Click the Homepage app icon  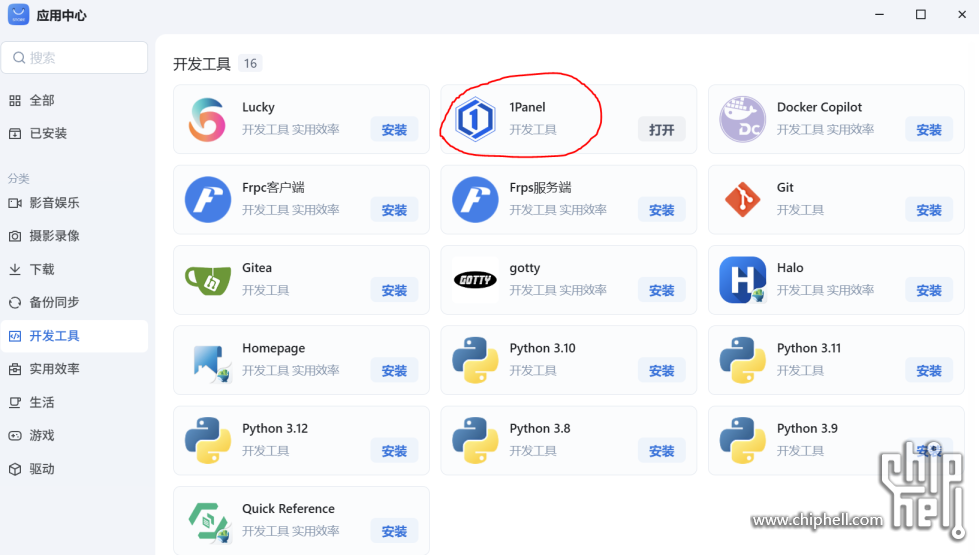tap(210, 363)
